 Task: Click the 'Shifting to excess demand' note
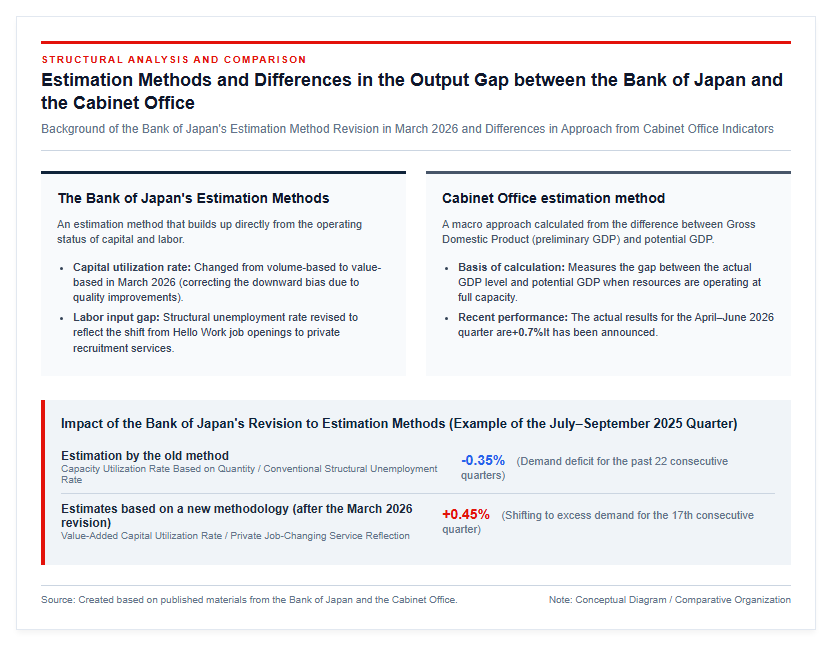pyautogui.click(x=598, y=522)
